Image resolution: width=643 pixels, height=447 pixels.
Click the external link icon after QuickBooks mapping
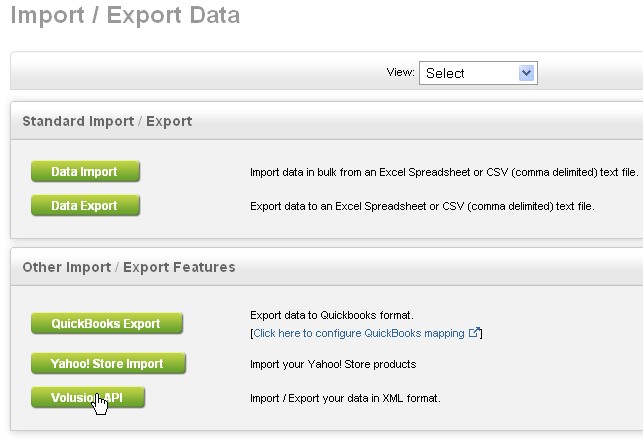pyautogui.click(x=474, y=332)
